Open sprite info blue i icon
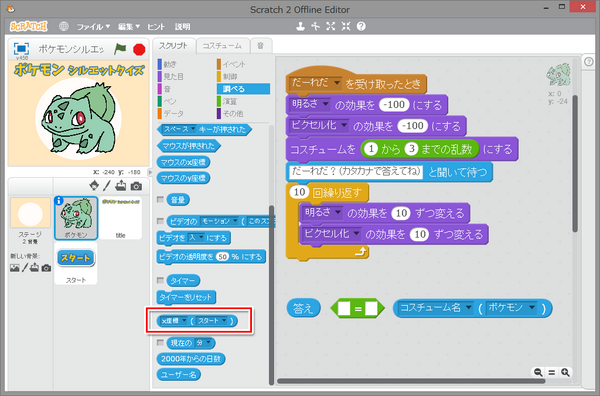This screenshot has height=396, width=600. click(x=59, y=201)
